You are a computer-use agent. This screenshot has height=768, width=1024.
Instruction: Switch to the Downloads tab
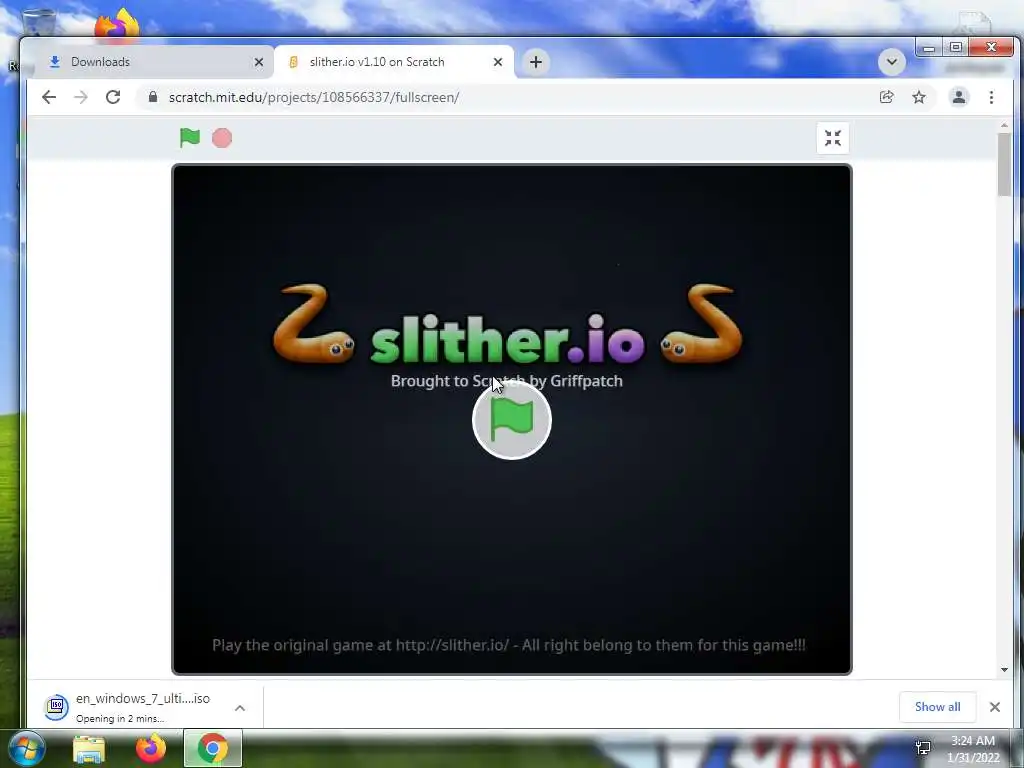coord(153,62)
